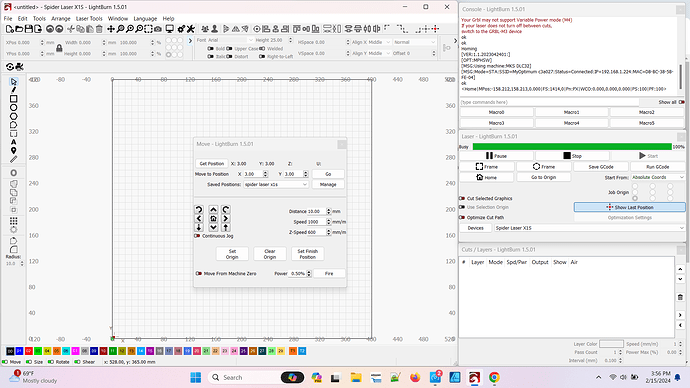Click the delete trash toolbar icon

click(x=99, y=29)
